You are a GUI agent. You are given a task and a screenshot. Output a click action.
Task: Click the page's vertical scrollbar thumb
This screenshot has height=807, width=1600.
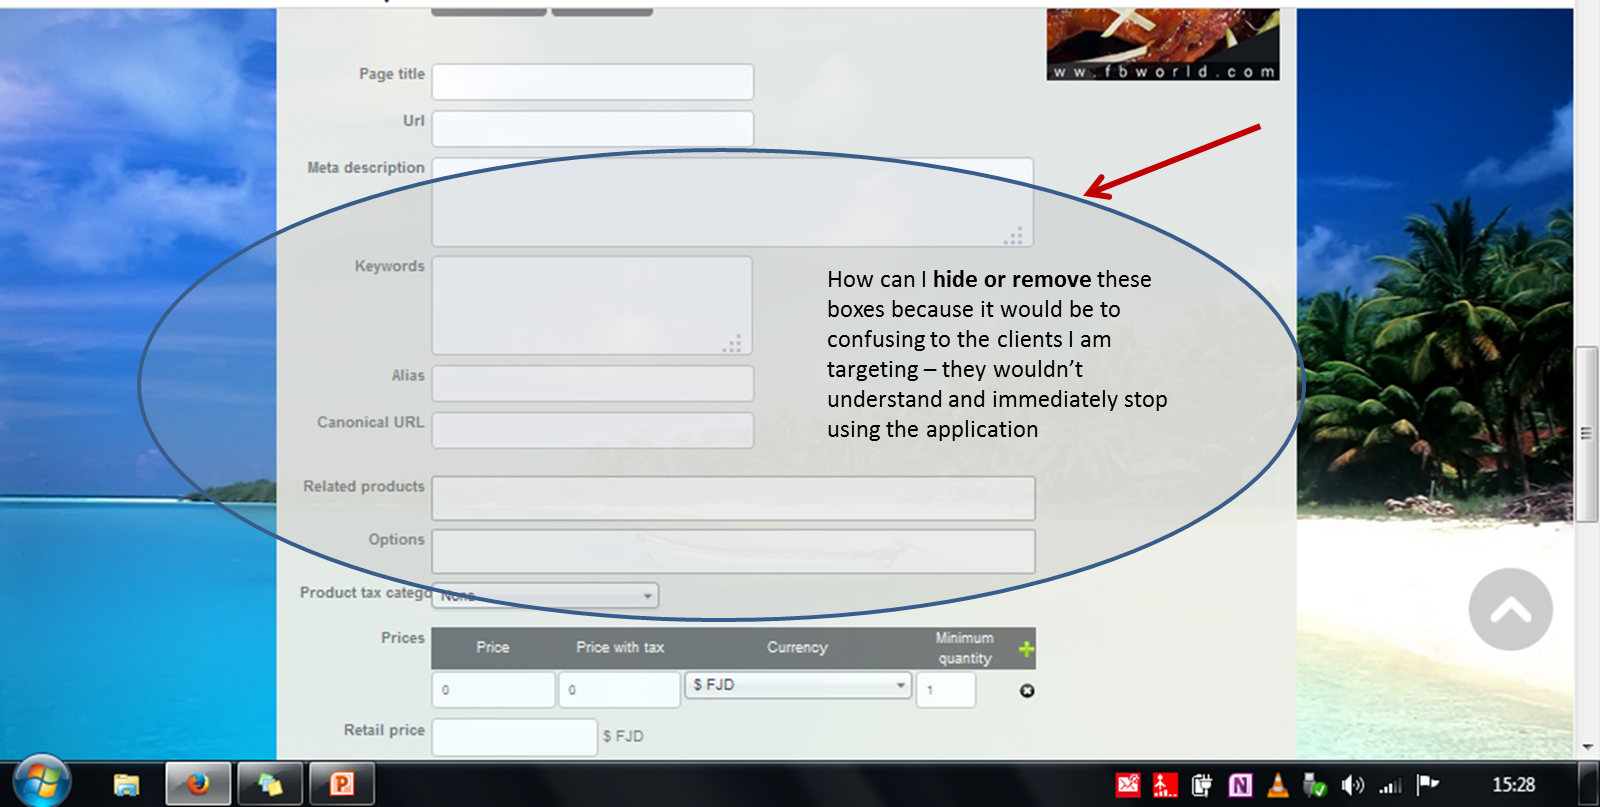(x=1586, y=434)
